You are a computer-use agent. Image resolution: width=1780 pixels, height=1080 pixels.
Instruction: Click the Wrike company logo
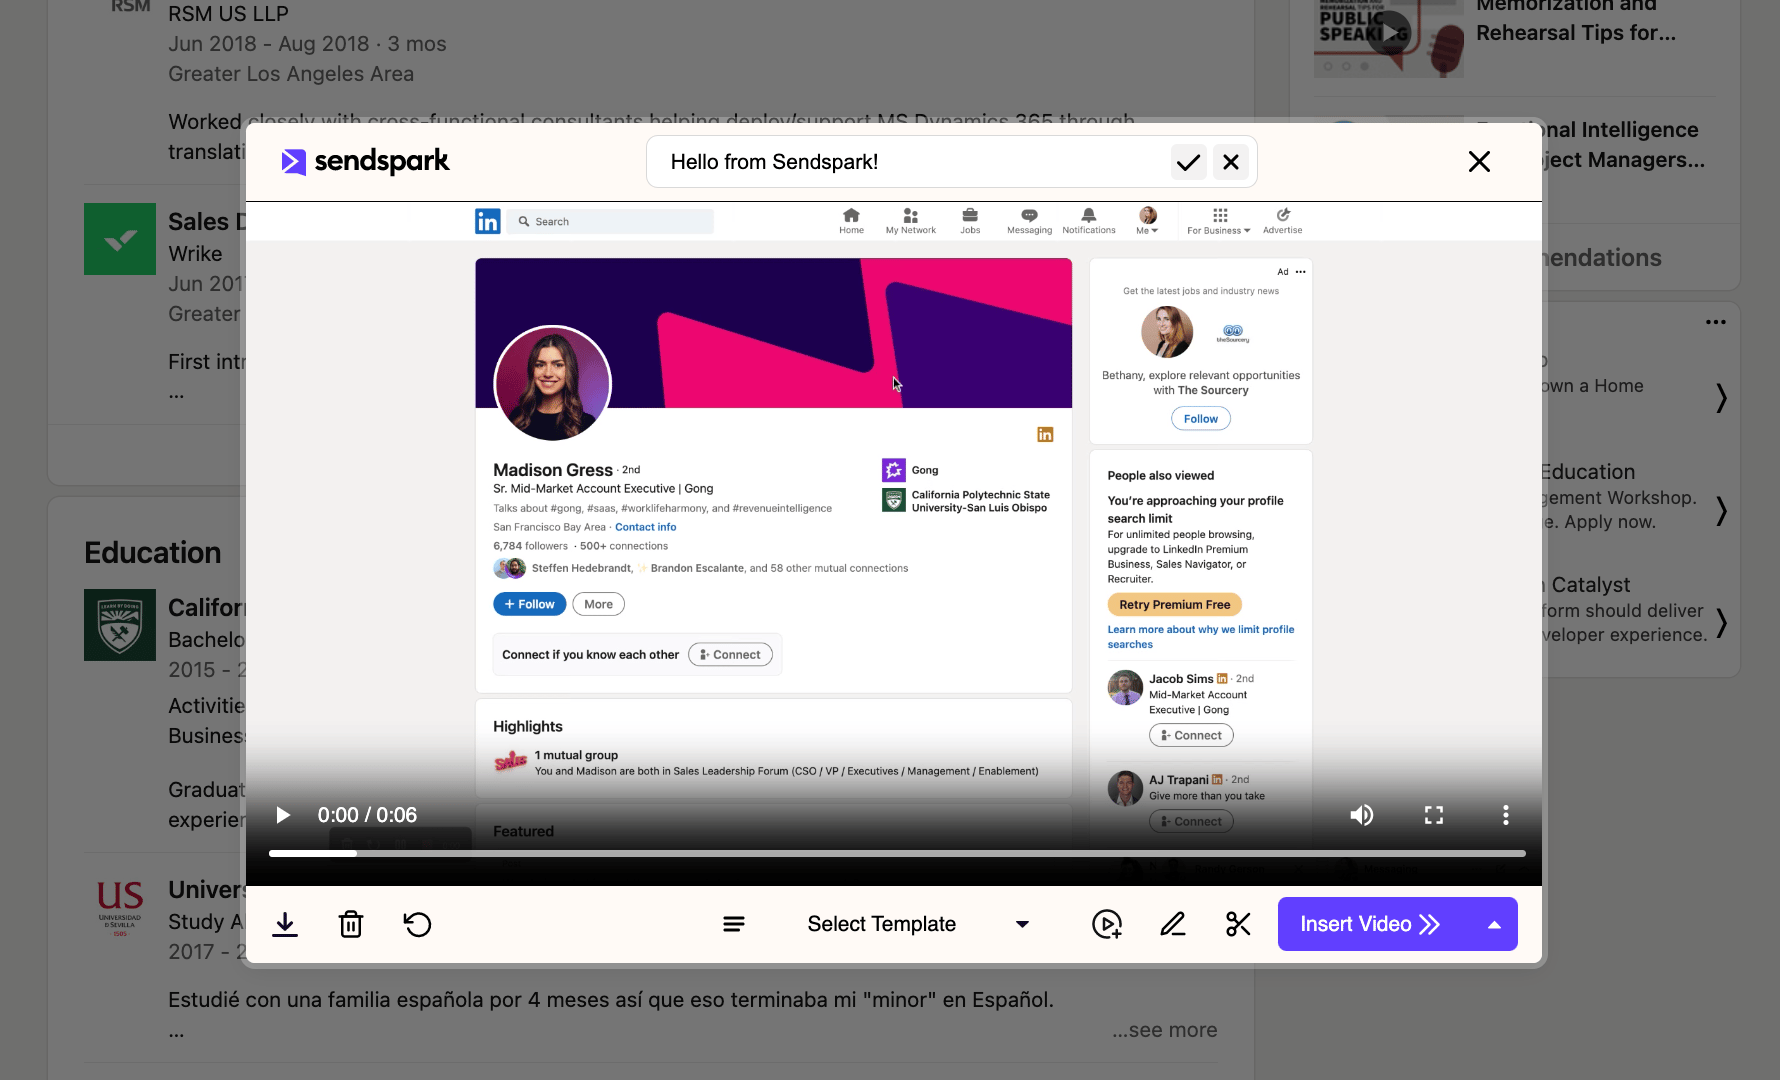[120, 239]
